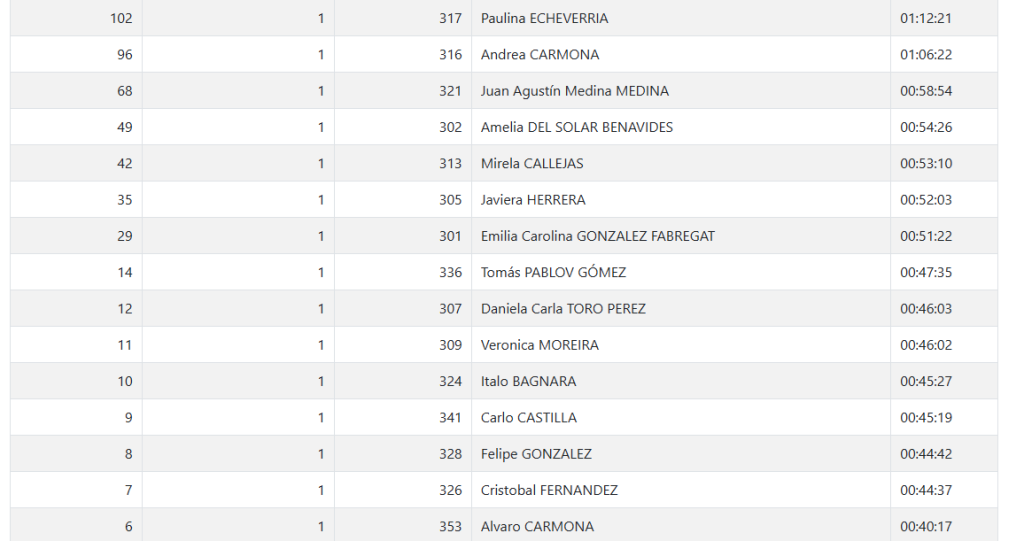The width and height of the screenshot is (1024, 541).
Task: Select Cristobal FERNANDEZ's name
Action: pos(549,490)
